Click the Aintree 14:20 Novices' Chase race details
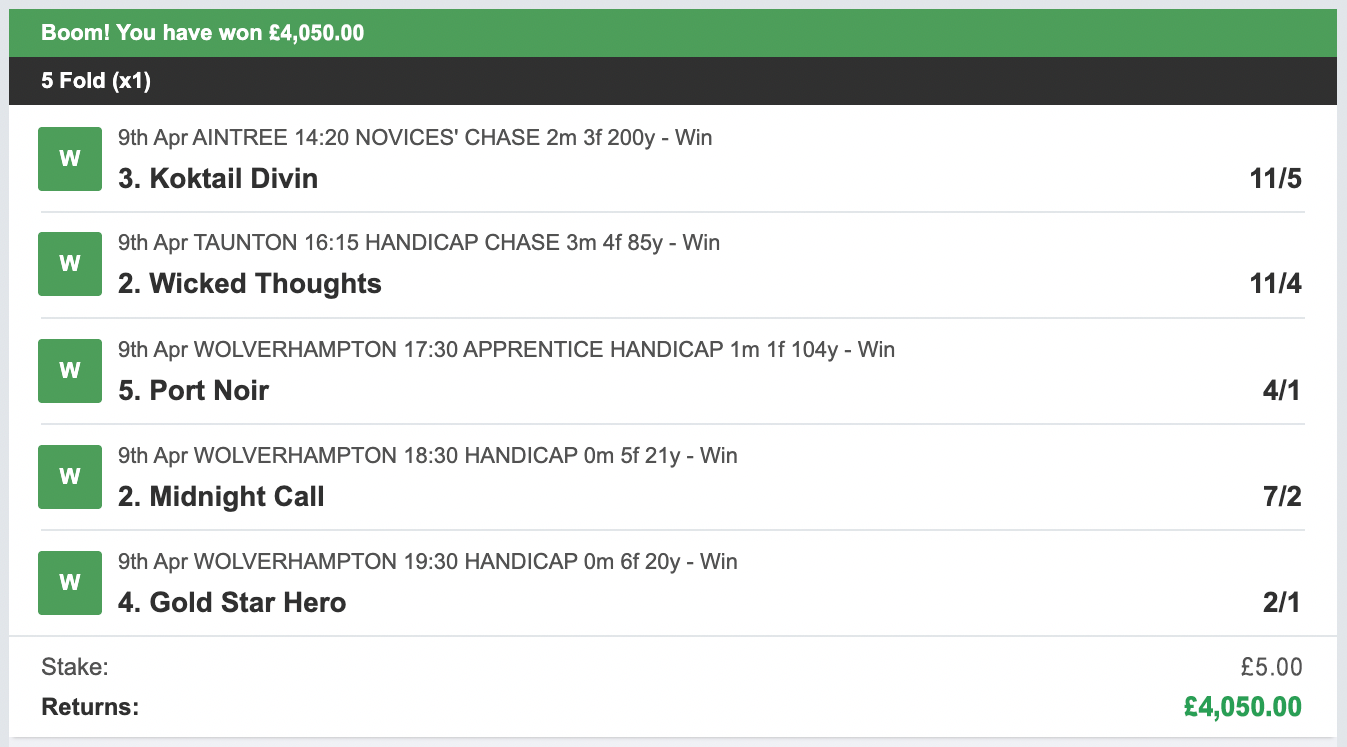The height and width of the screenshot is (747, 1347). point(415,137)
